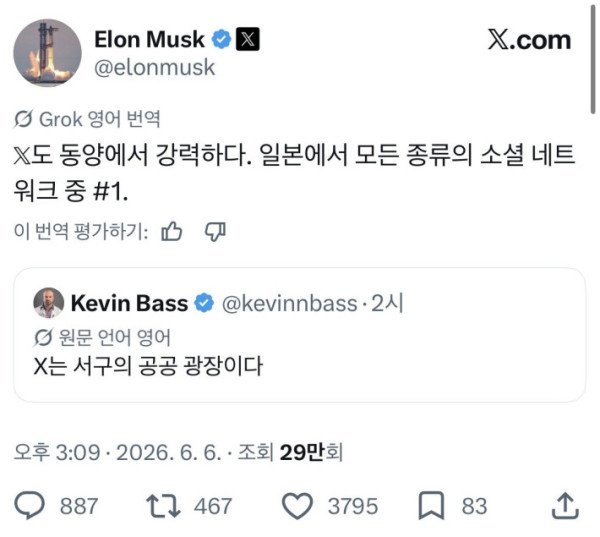This screenshot has height=537, width=600.
Task: Open the @elonmusk handle link
Action: point(155,67)
